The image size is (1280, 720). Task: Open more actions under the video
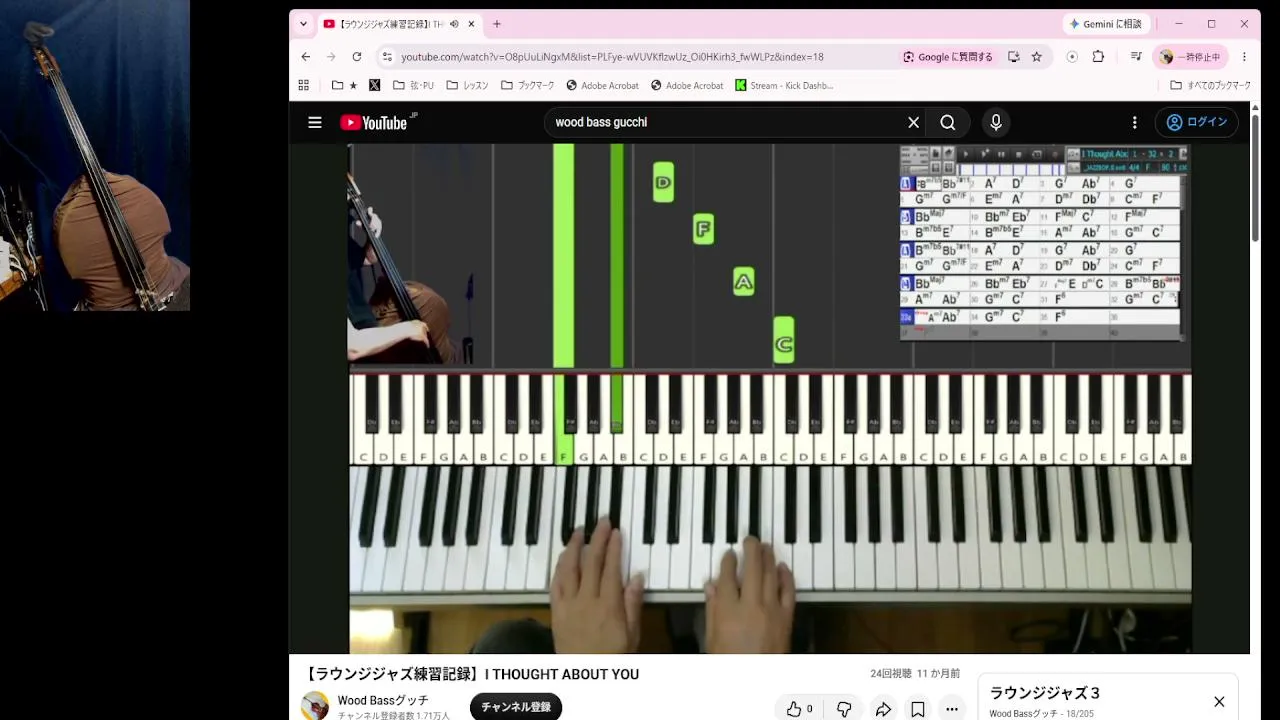pos(952,709)
